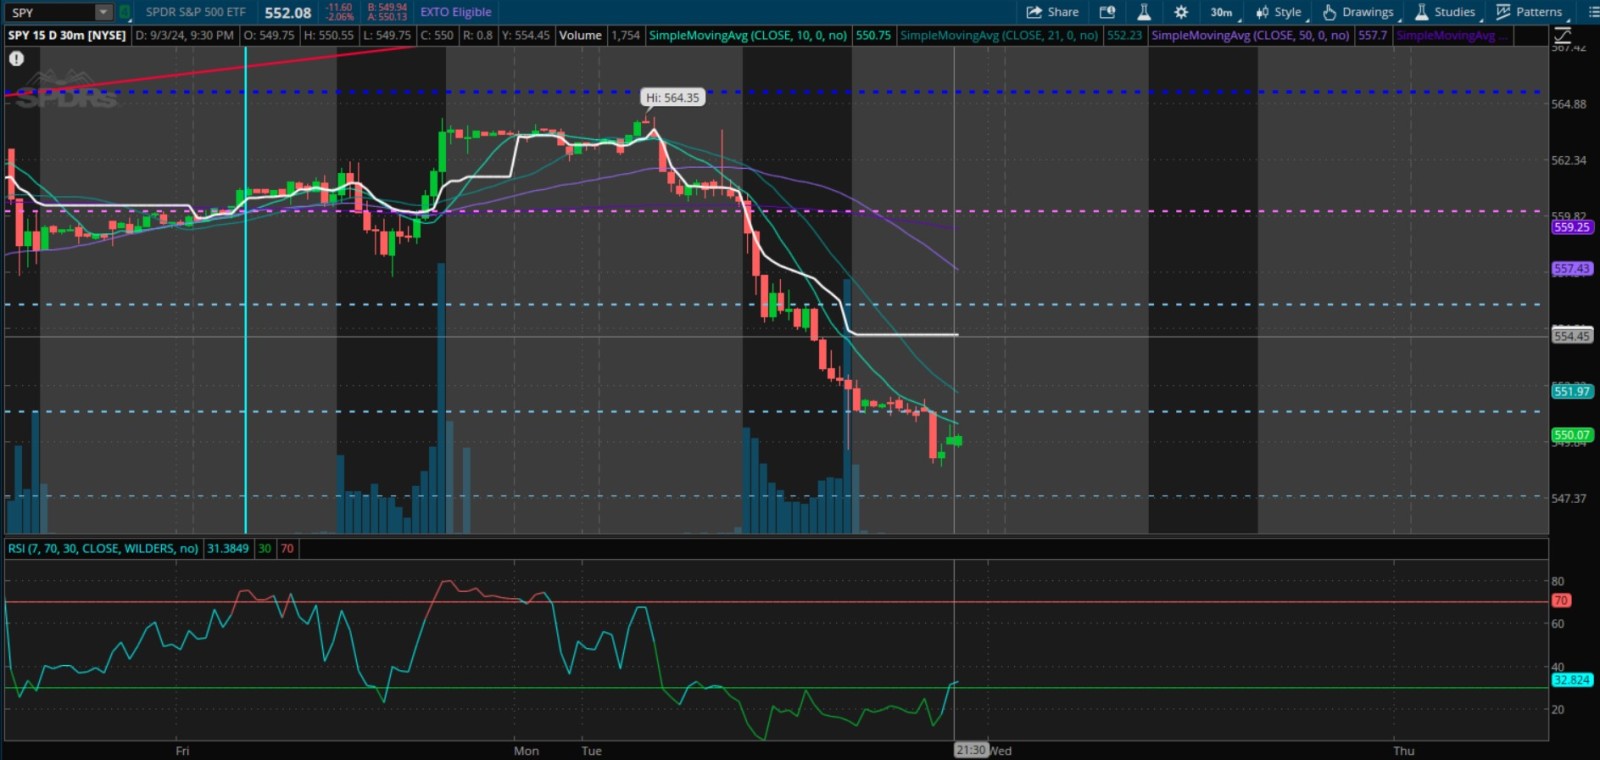The image size is (1600, 760).
Task: Open the Drawings menu
Action: tap(1359, 12)
